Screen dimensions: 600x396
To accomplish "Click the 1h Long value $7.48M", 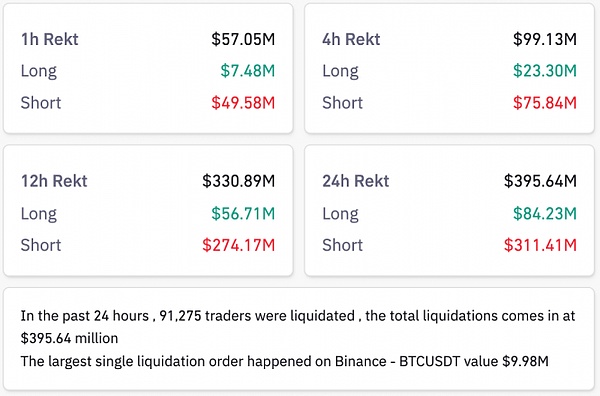I will [x=248, y=71].
